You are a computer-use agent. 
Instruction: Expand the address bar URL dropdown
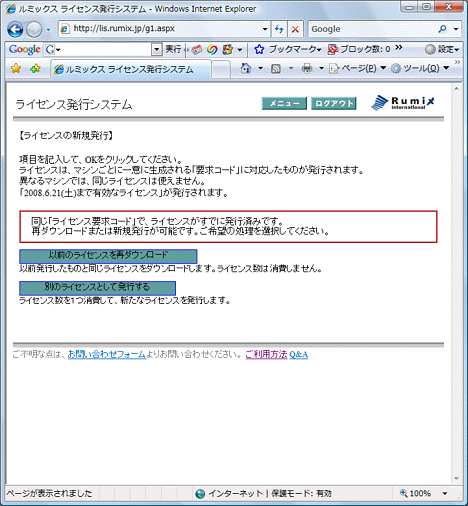tap(265, 29)
